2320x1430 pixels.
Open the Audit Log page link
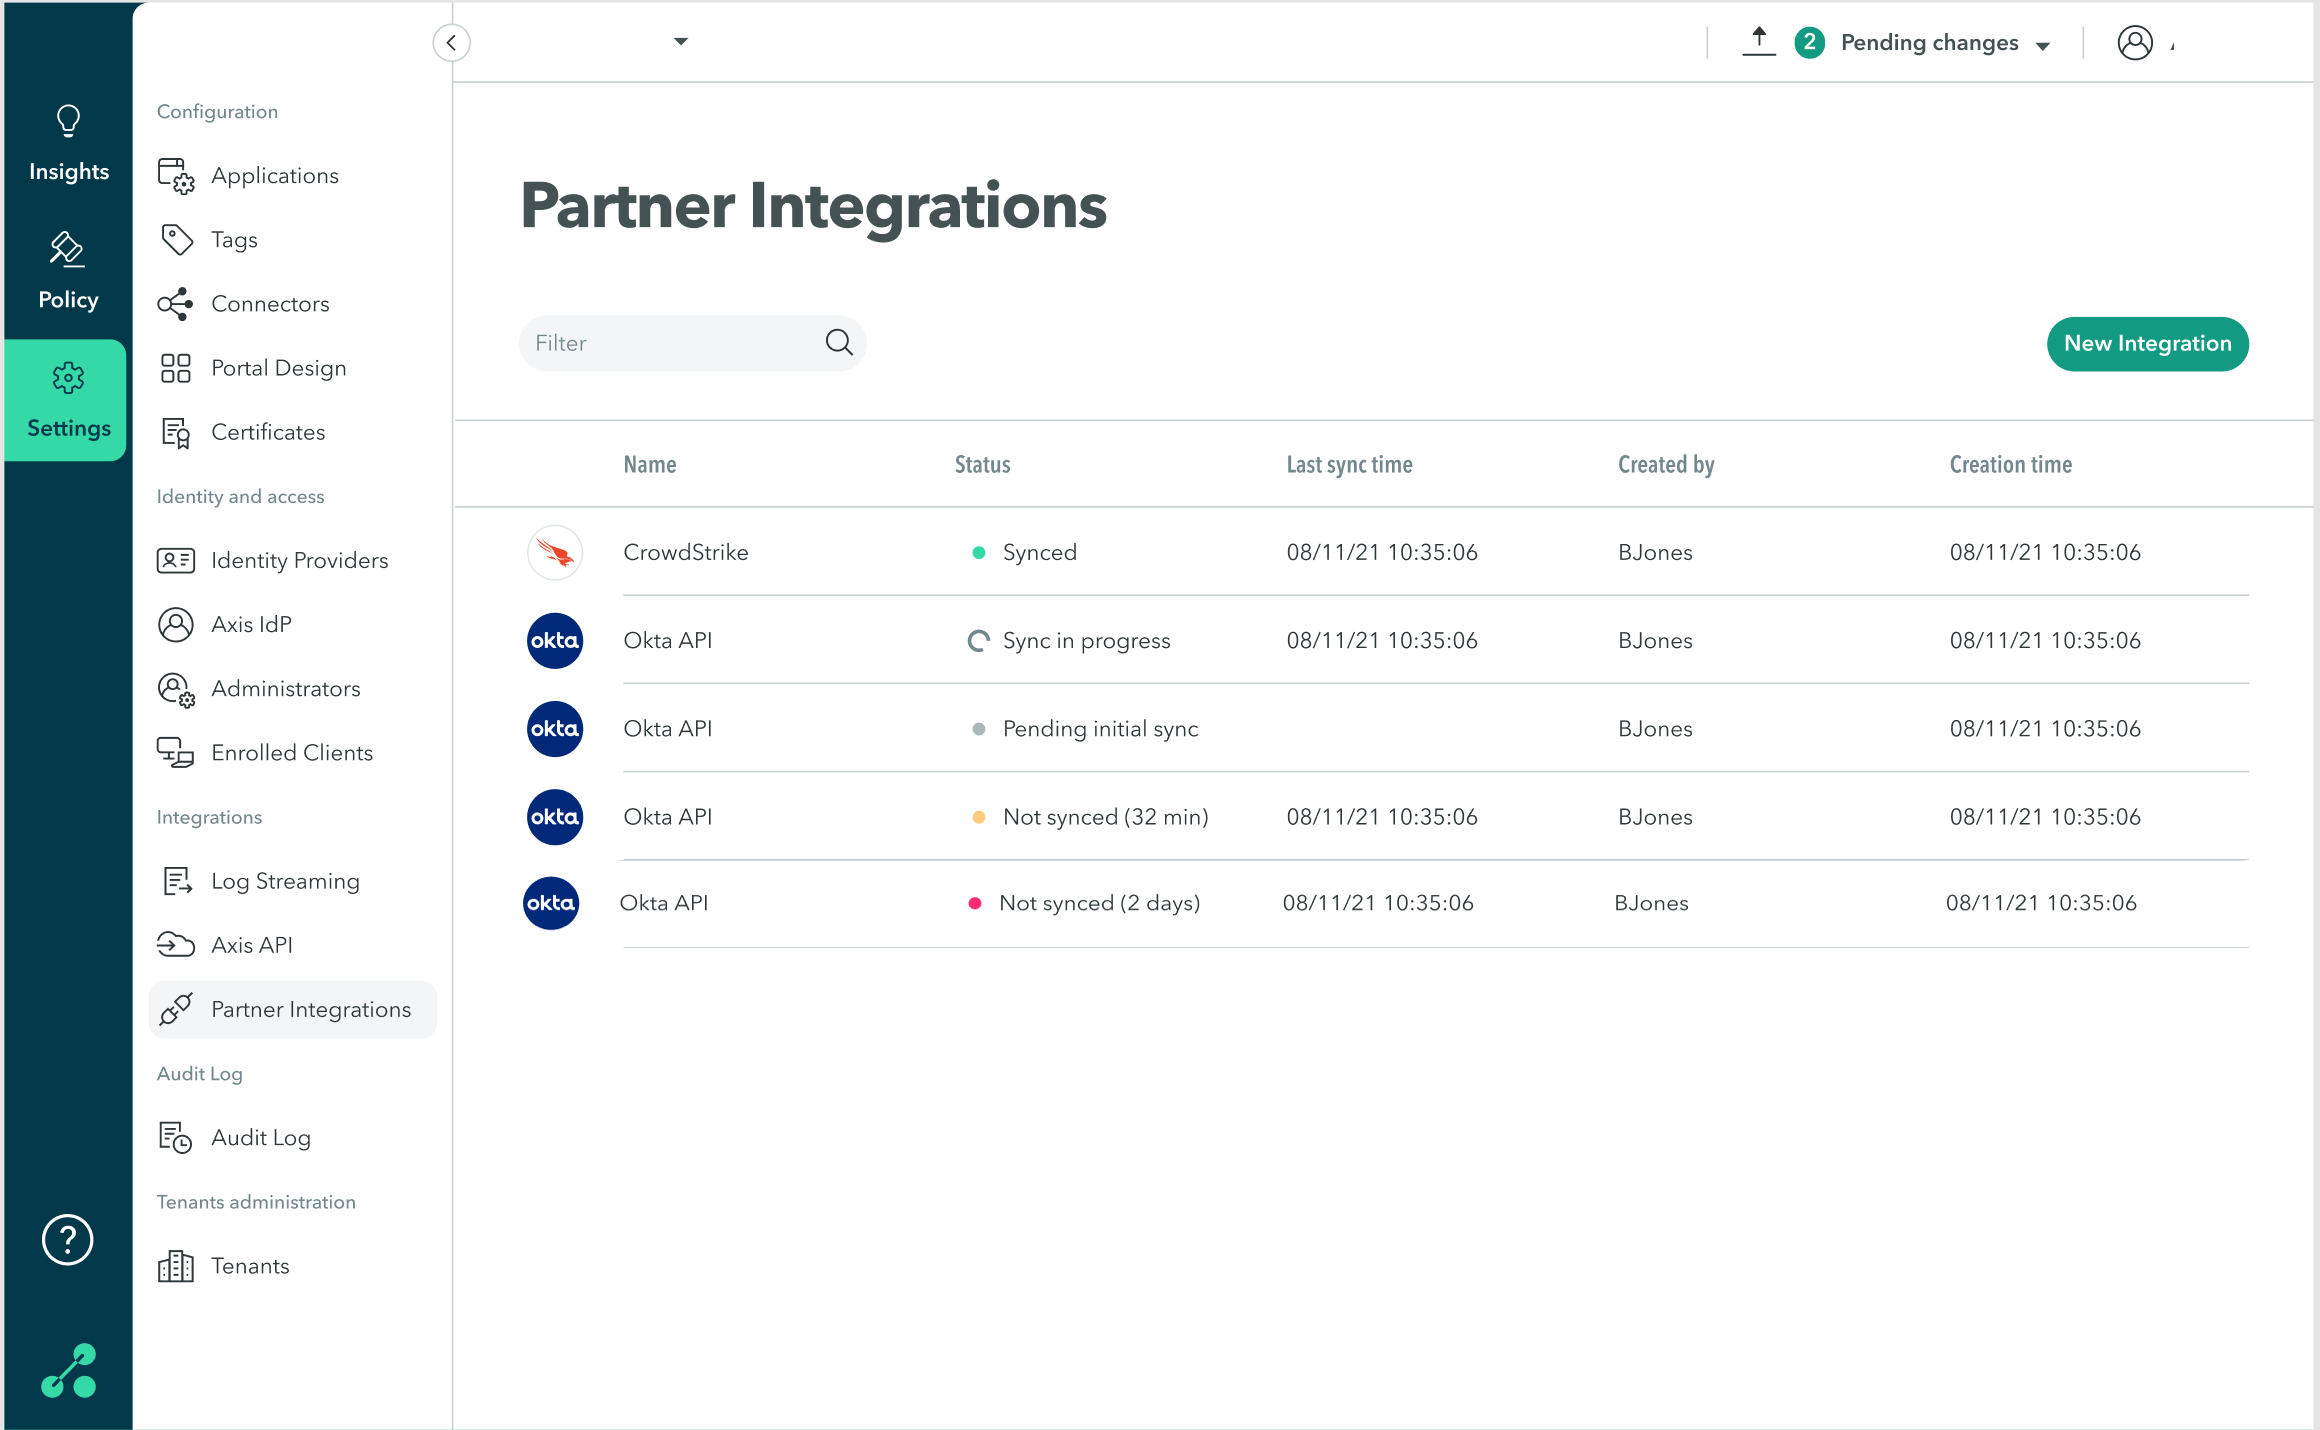point(260,1138)
